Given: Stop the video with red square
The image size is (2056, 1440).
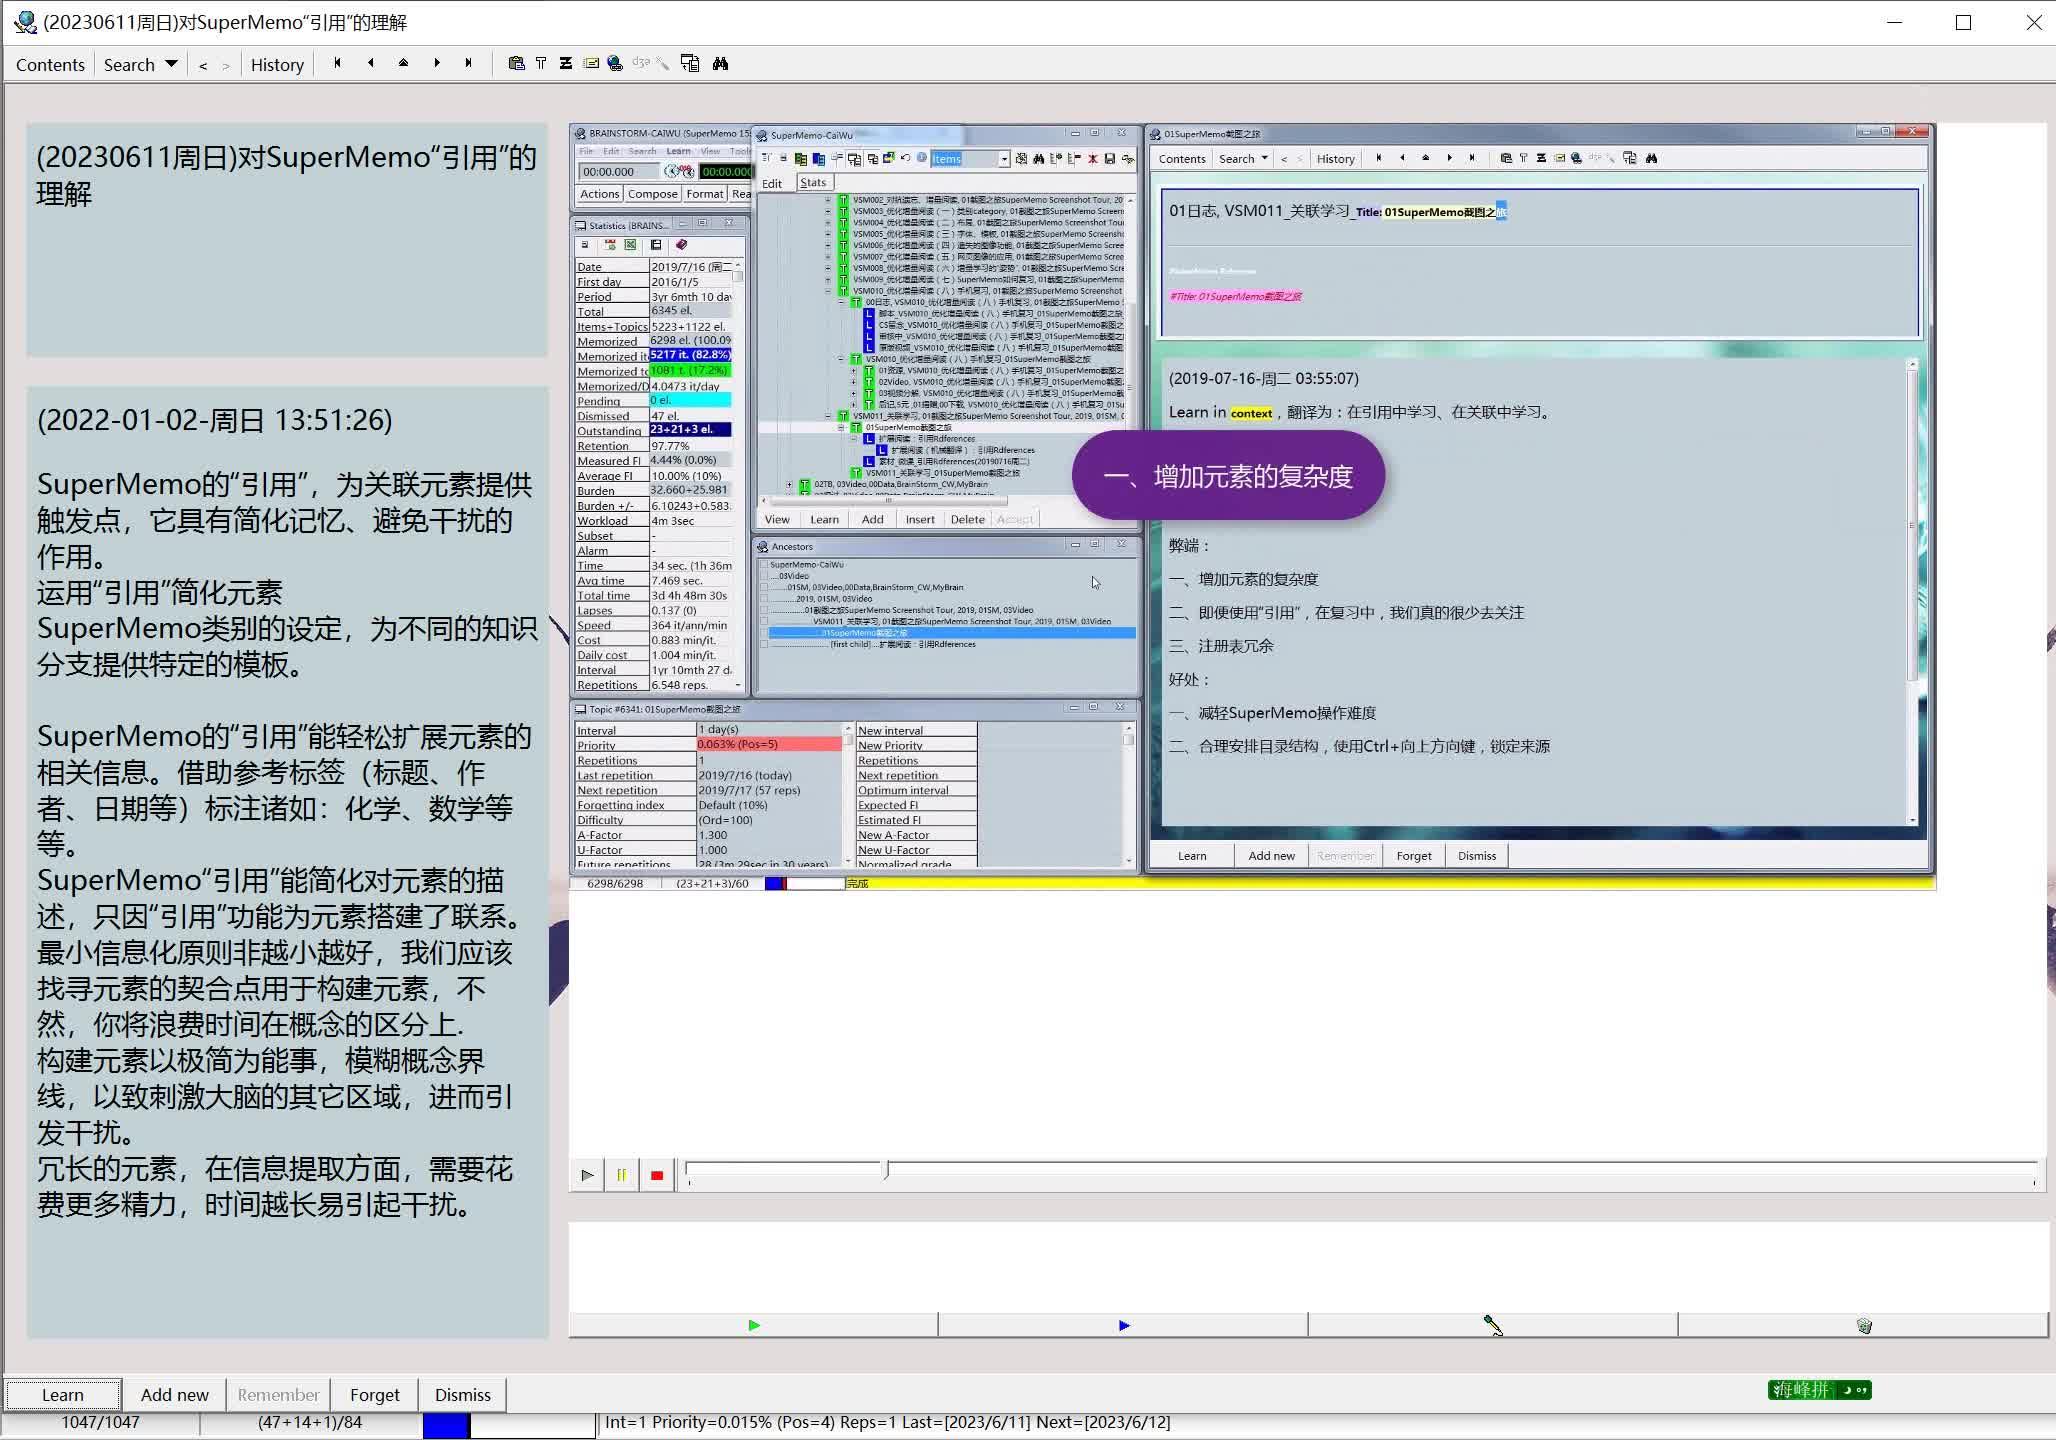Looking at the screenshot, I should pyautogui.click(x=657, y=1175).
